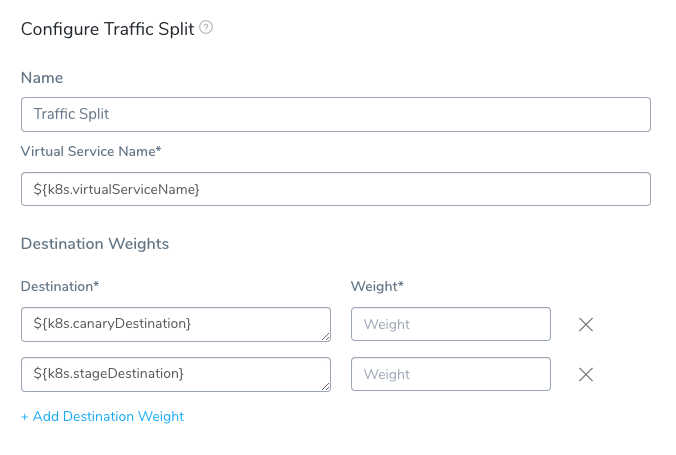Screen dimensions: 676x455
Task: Click the Name label
Action: click(42, 78)
